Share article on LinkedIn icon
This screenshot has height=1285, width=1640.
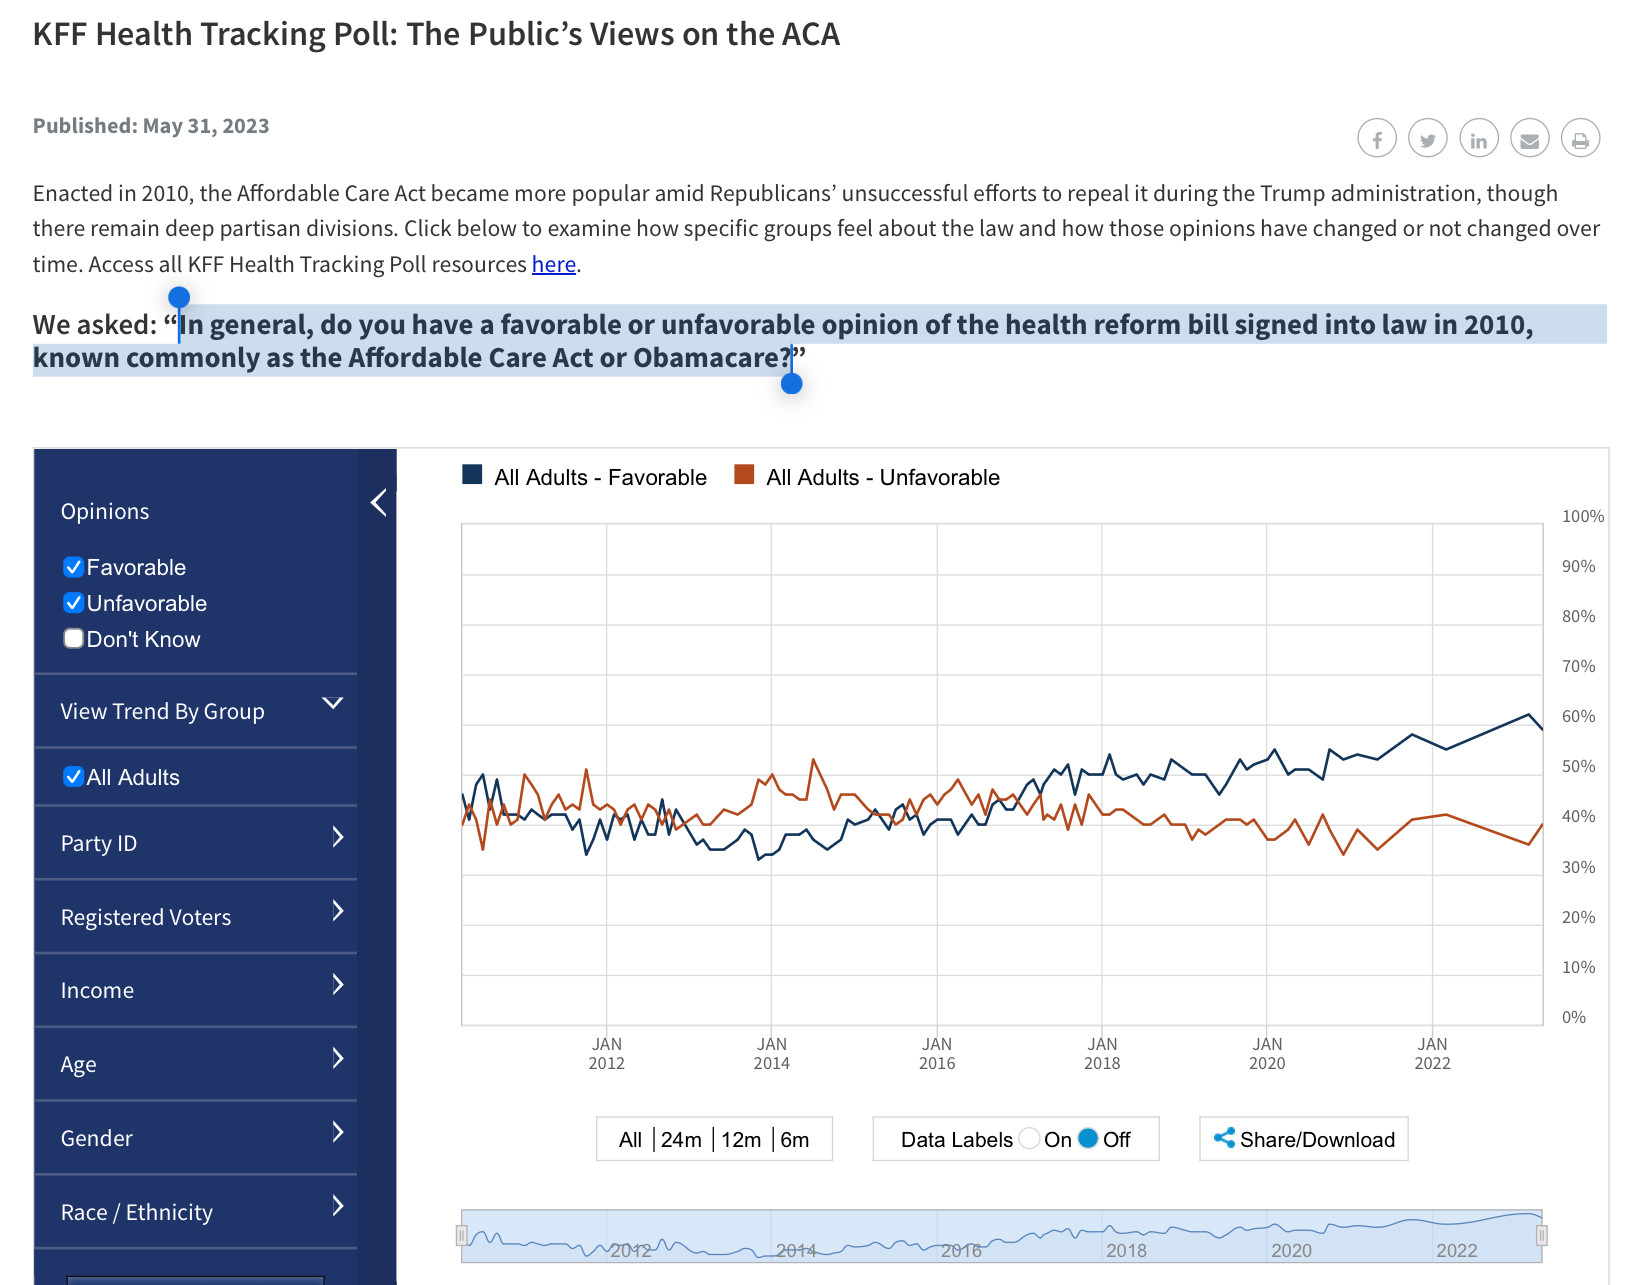1479,138
